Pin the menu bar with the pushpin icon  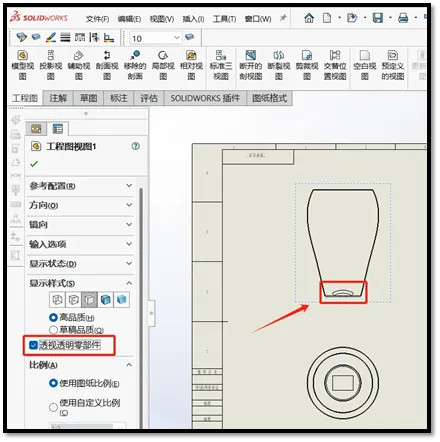coord(283,18)
